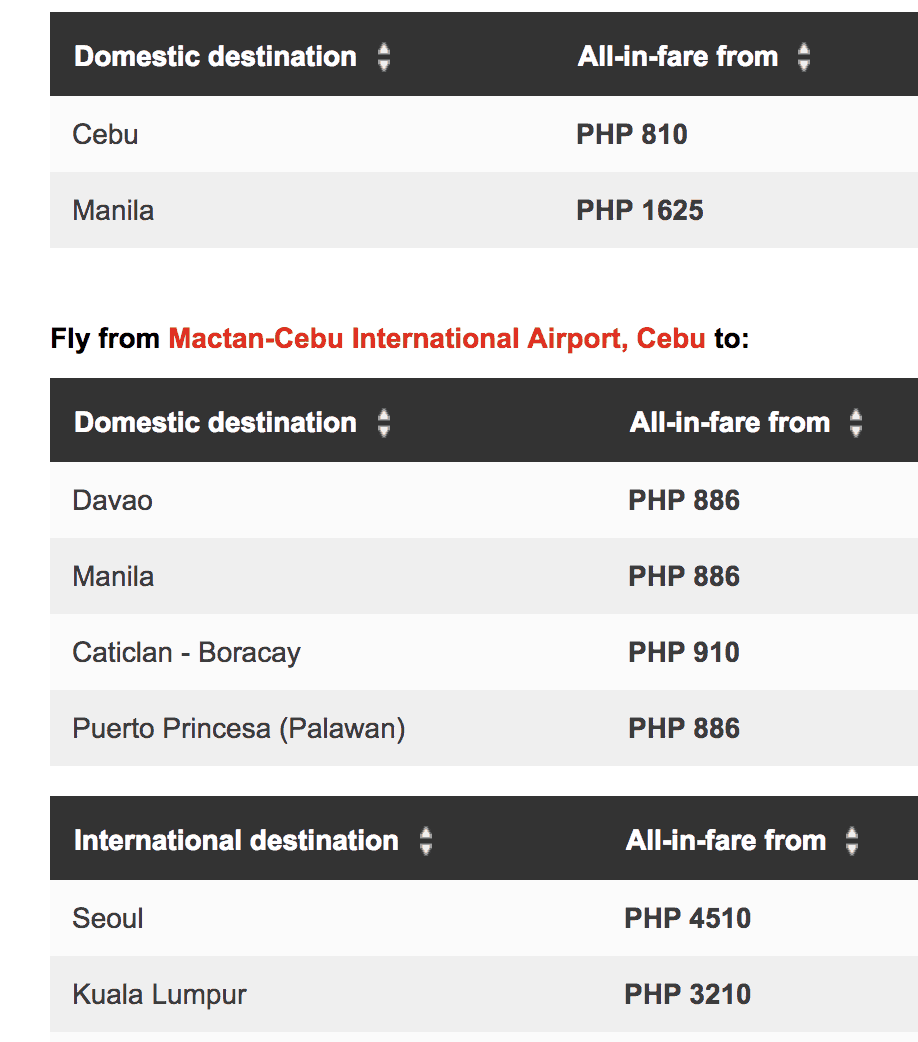The height and width of the screenshot is (1042, 918).
Task: Select the Seoul international destination
Action: point(108,918)
